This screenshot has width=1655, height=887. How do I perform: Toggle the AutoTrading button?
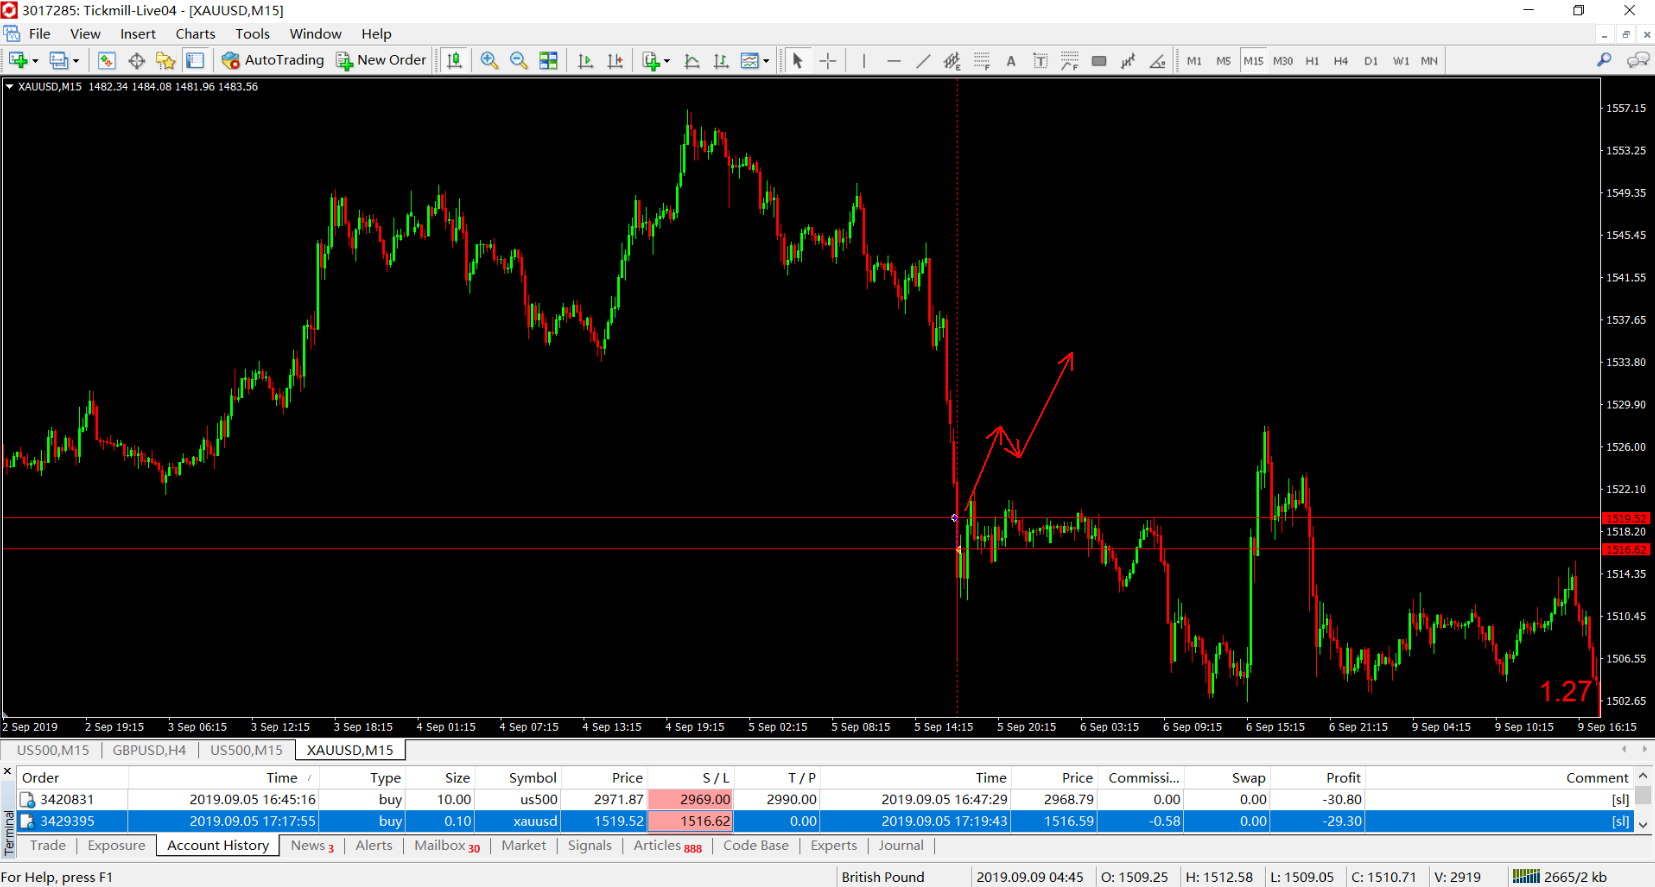[273, 61]
